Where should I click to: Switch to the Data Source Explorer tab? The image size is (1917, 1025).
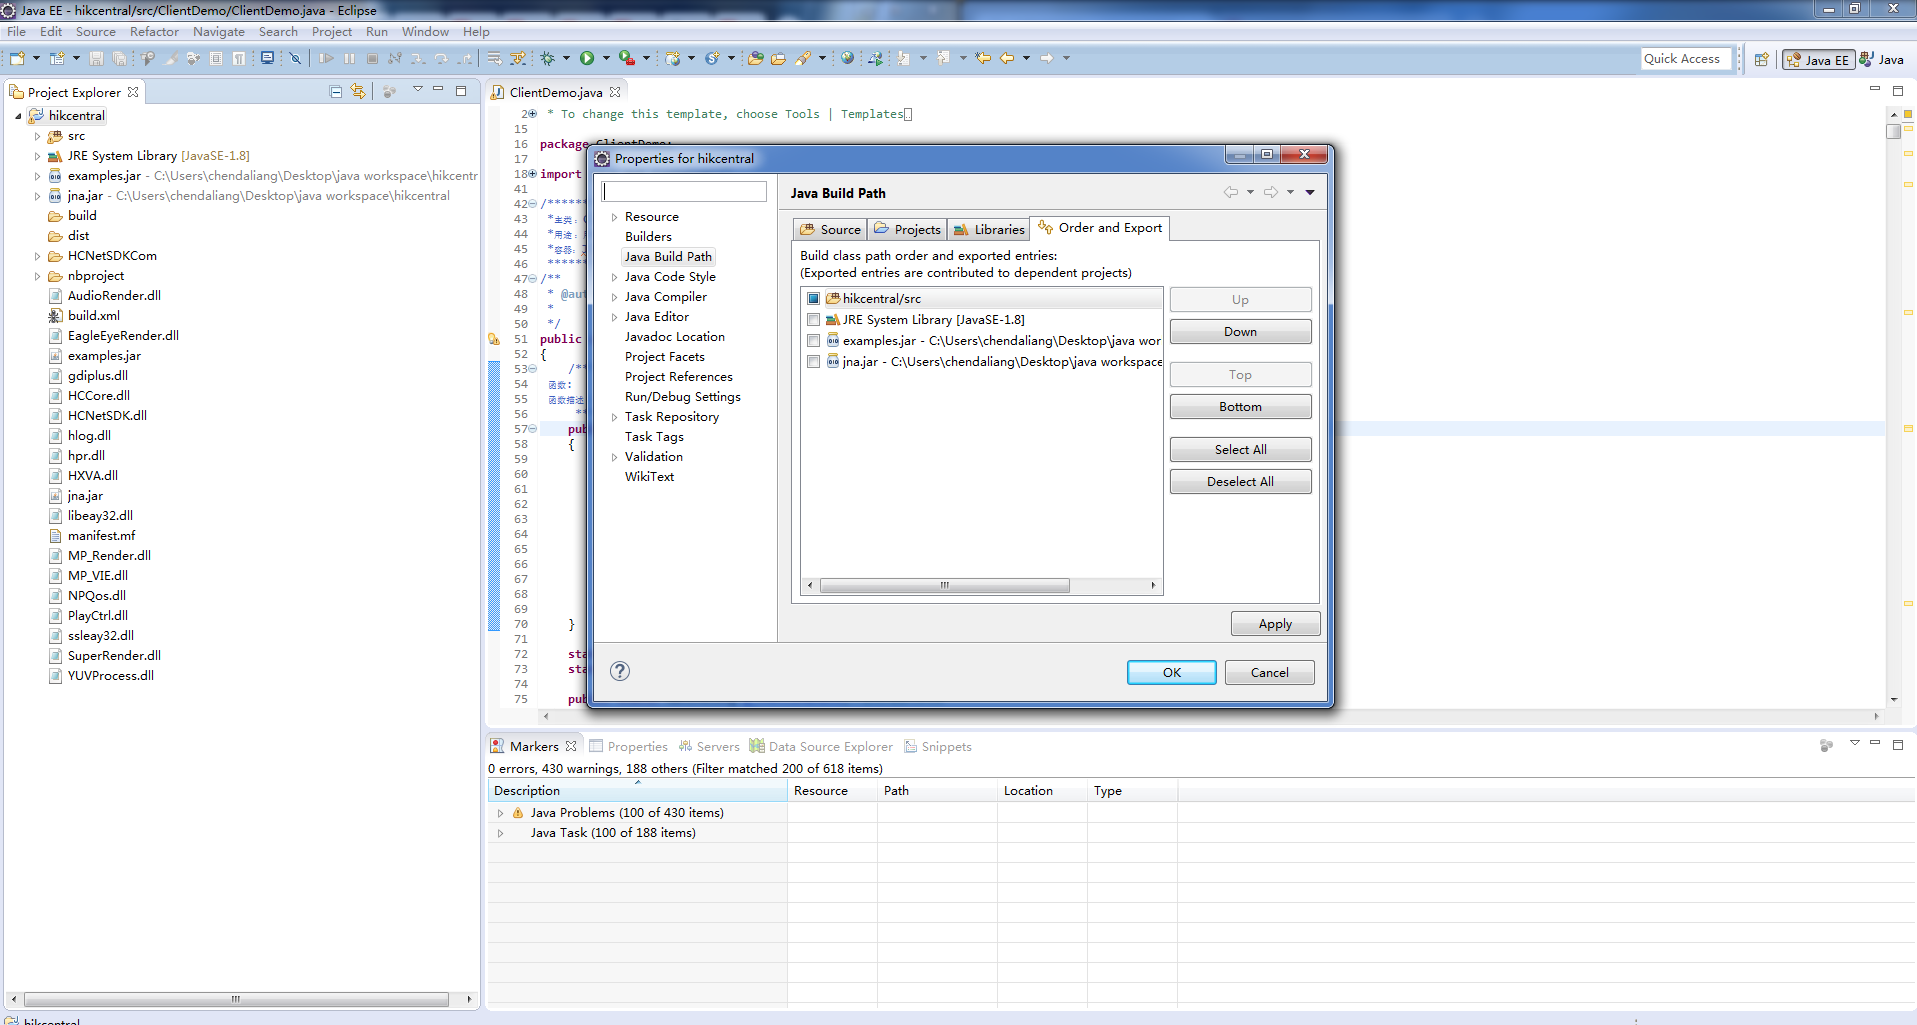click(821, 746)
